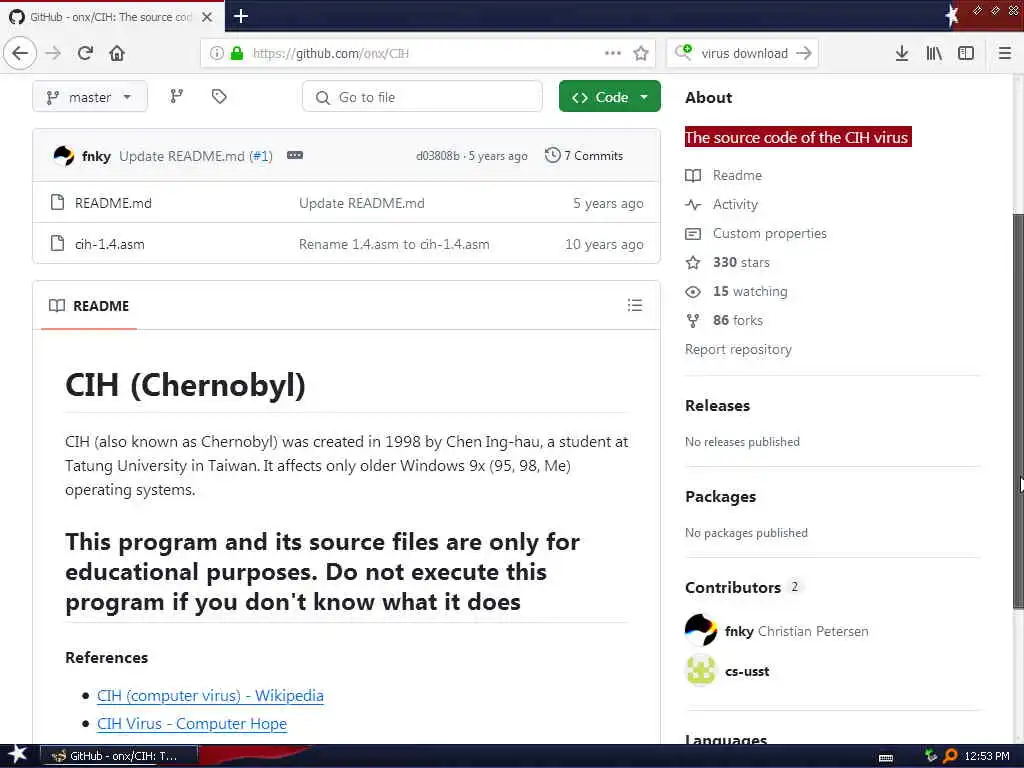The height and width of the screenshot is (768, 1024).
Task: Bookmark this page with the star icon
Action: [641, 54]
